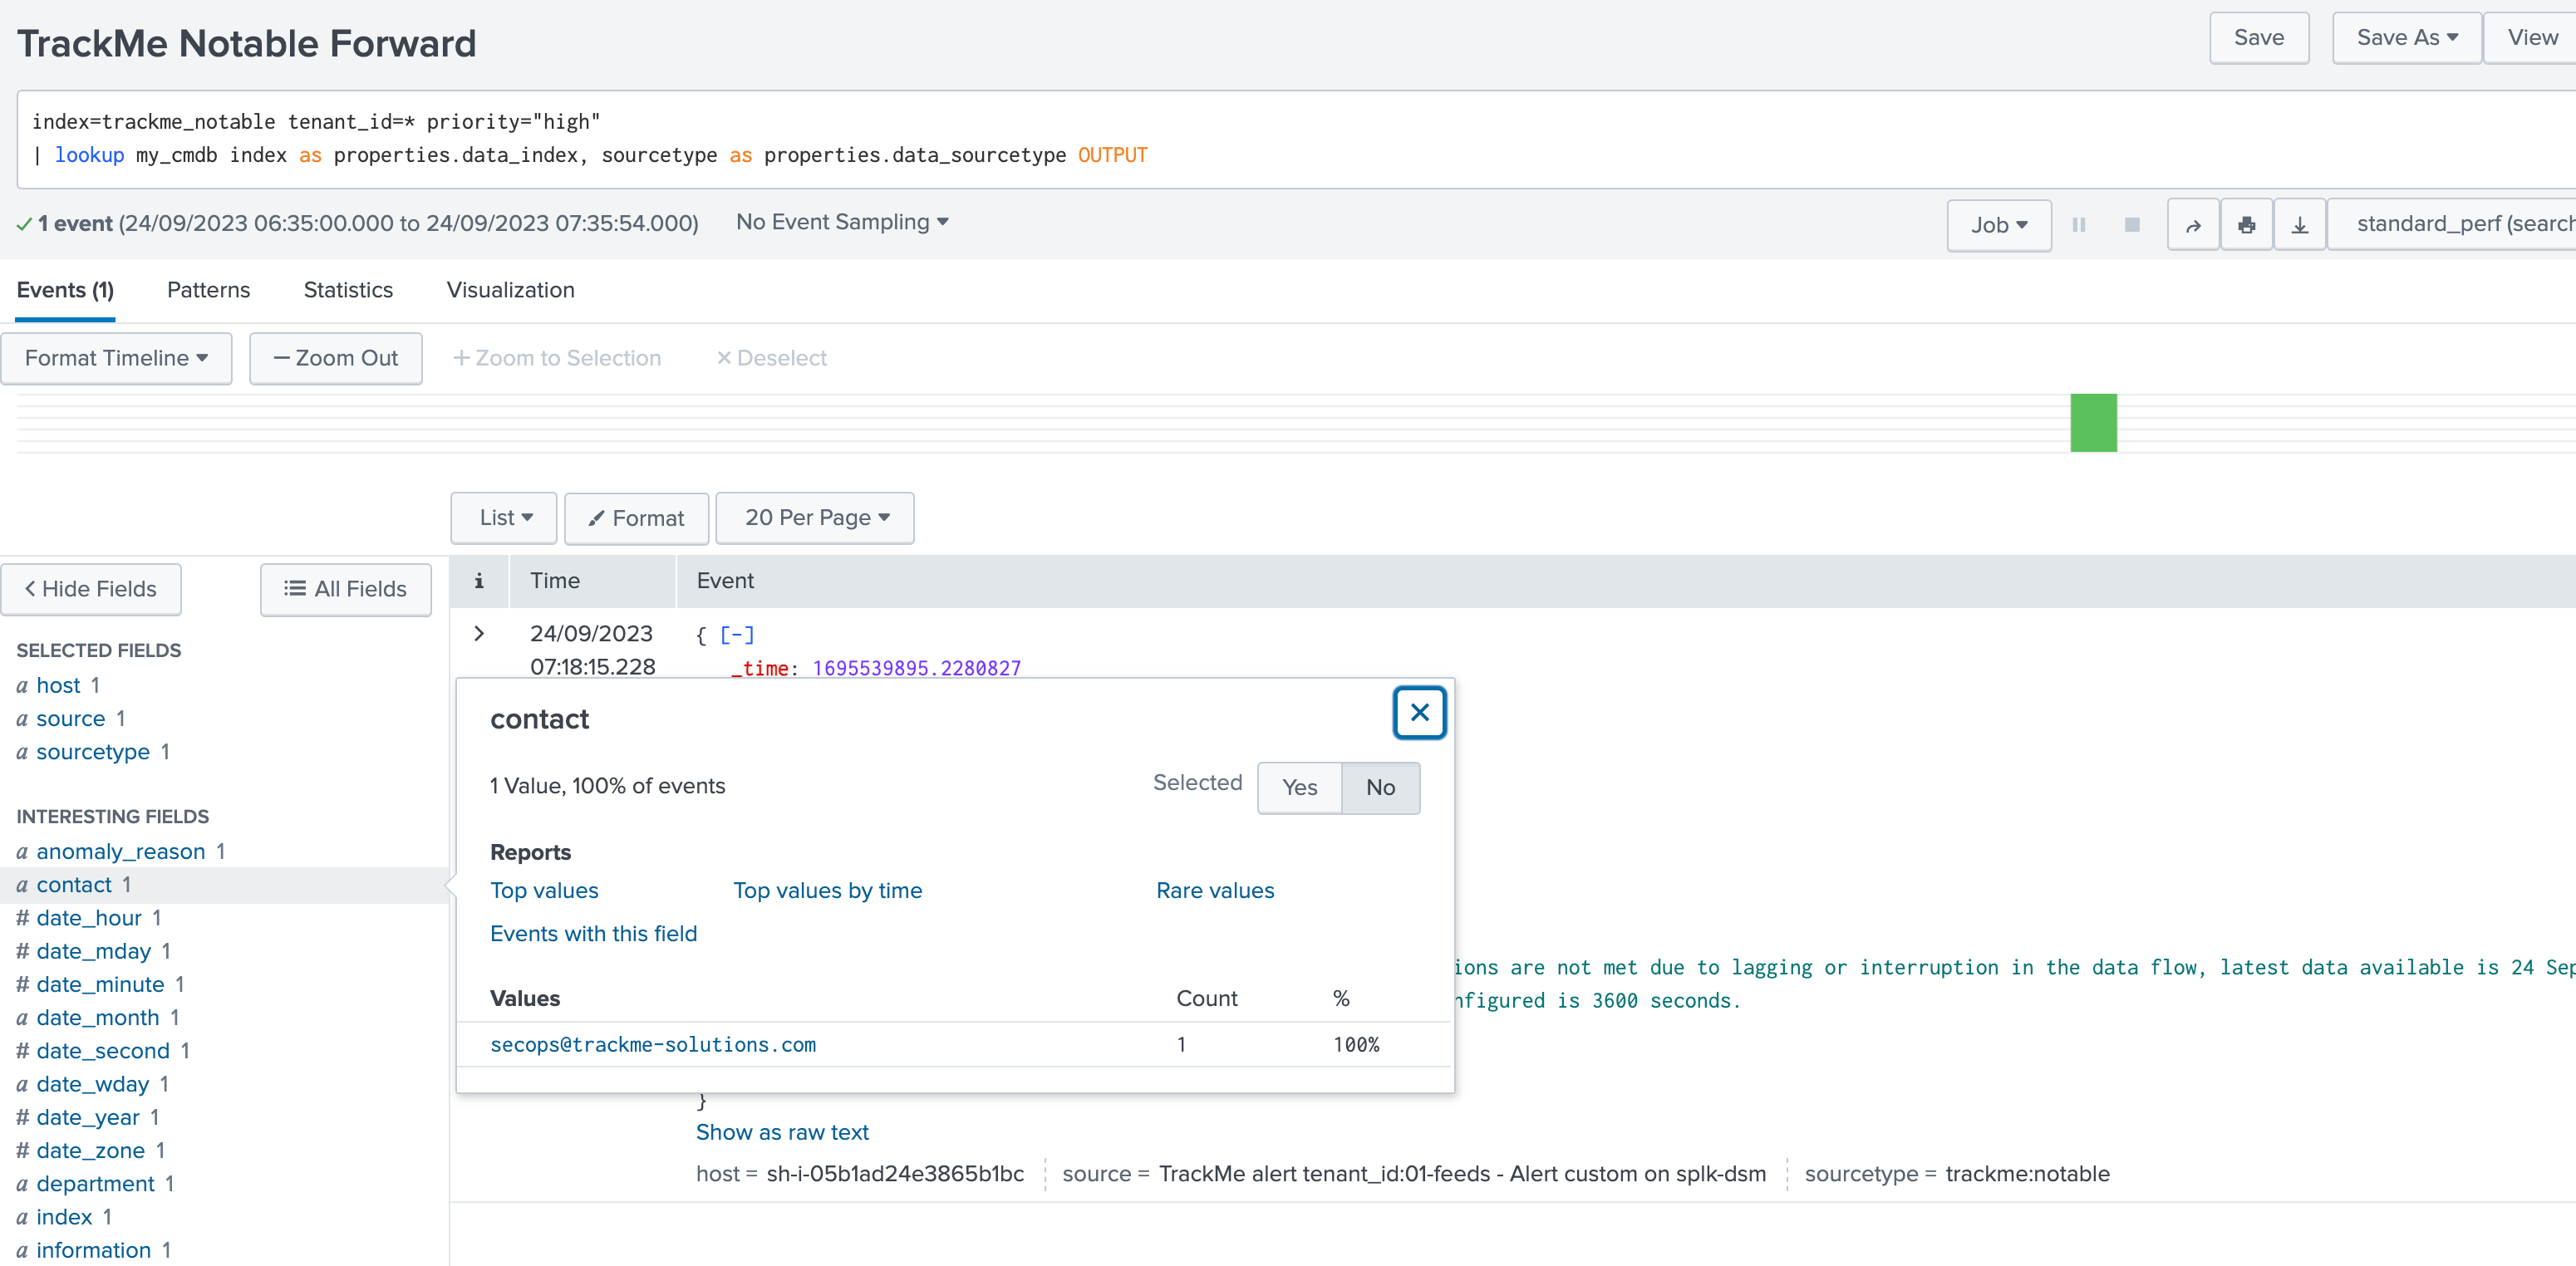Click host value sh-i-05b1ad24e3865b1bc

click(x=895, y=1173)
